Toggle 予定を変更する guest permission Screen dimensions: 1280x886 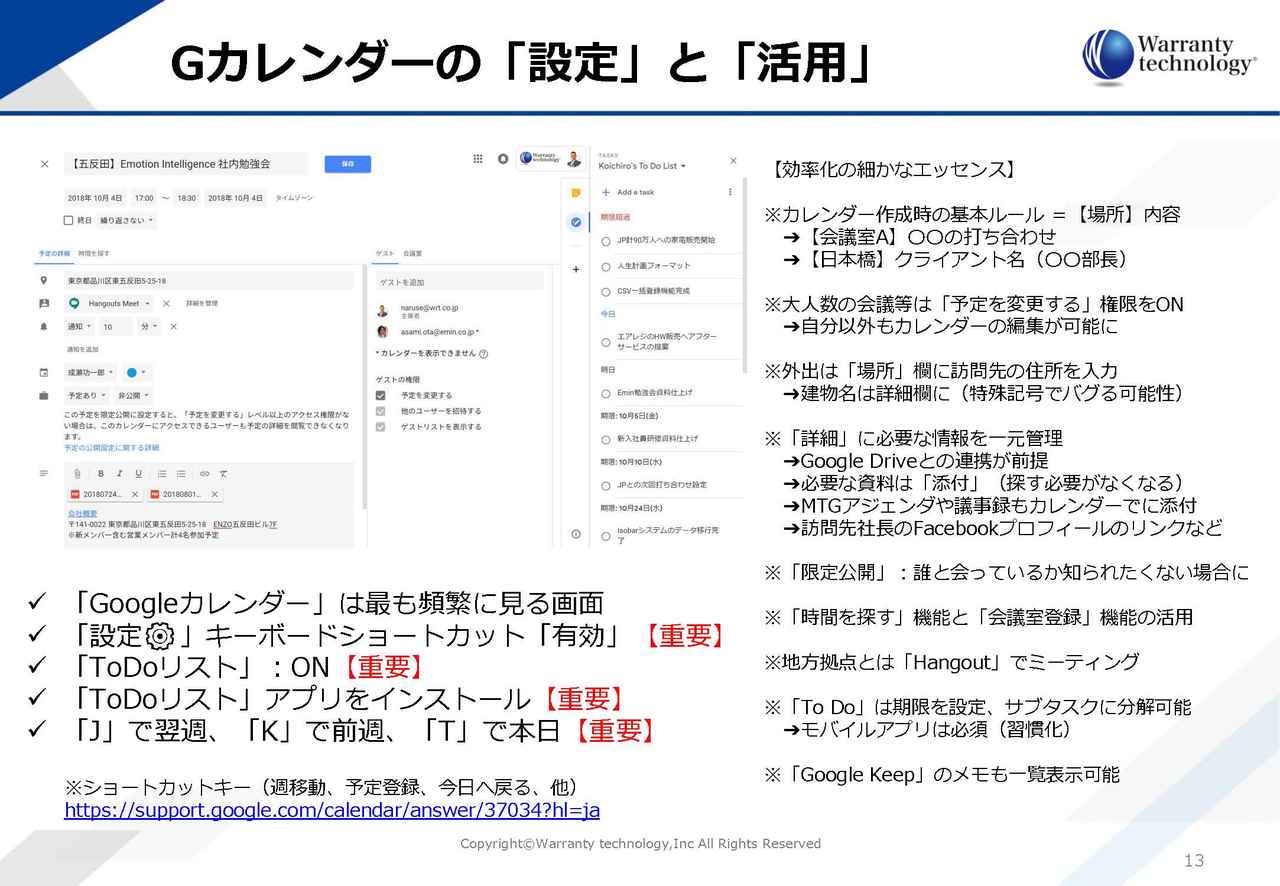tap(381, 395)
